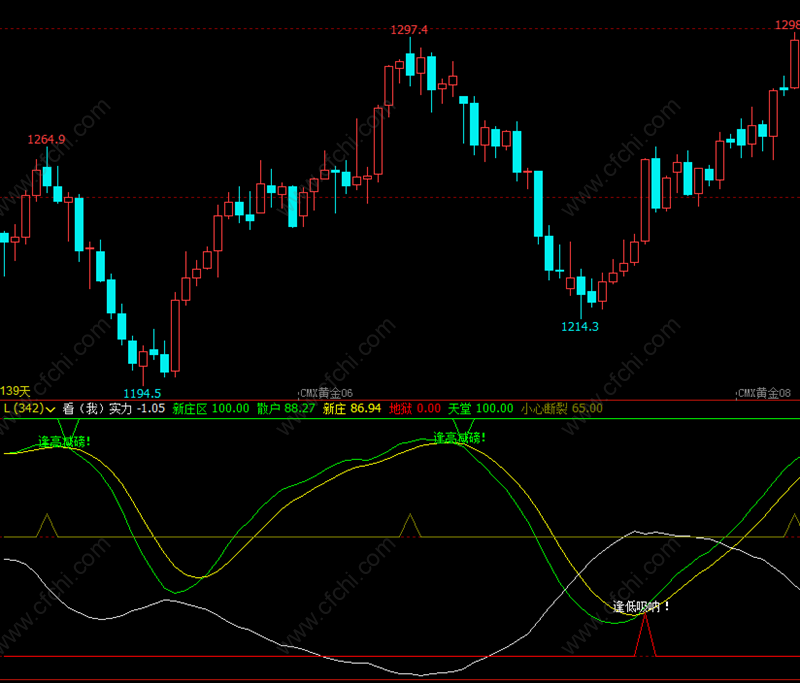800x683 pixels.
Task: Click the 新庄 86.94 indicator value
Action: click(352, 409)
